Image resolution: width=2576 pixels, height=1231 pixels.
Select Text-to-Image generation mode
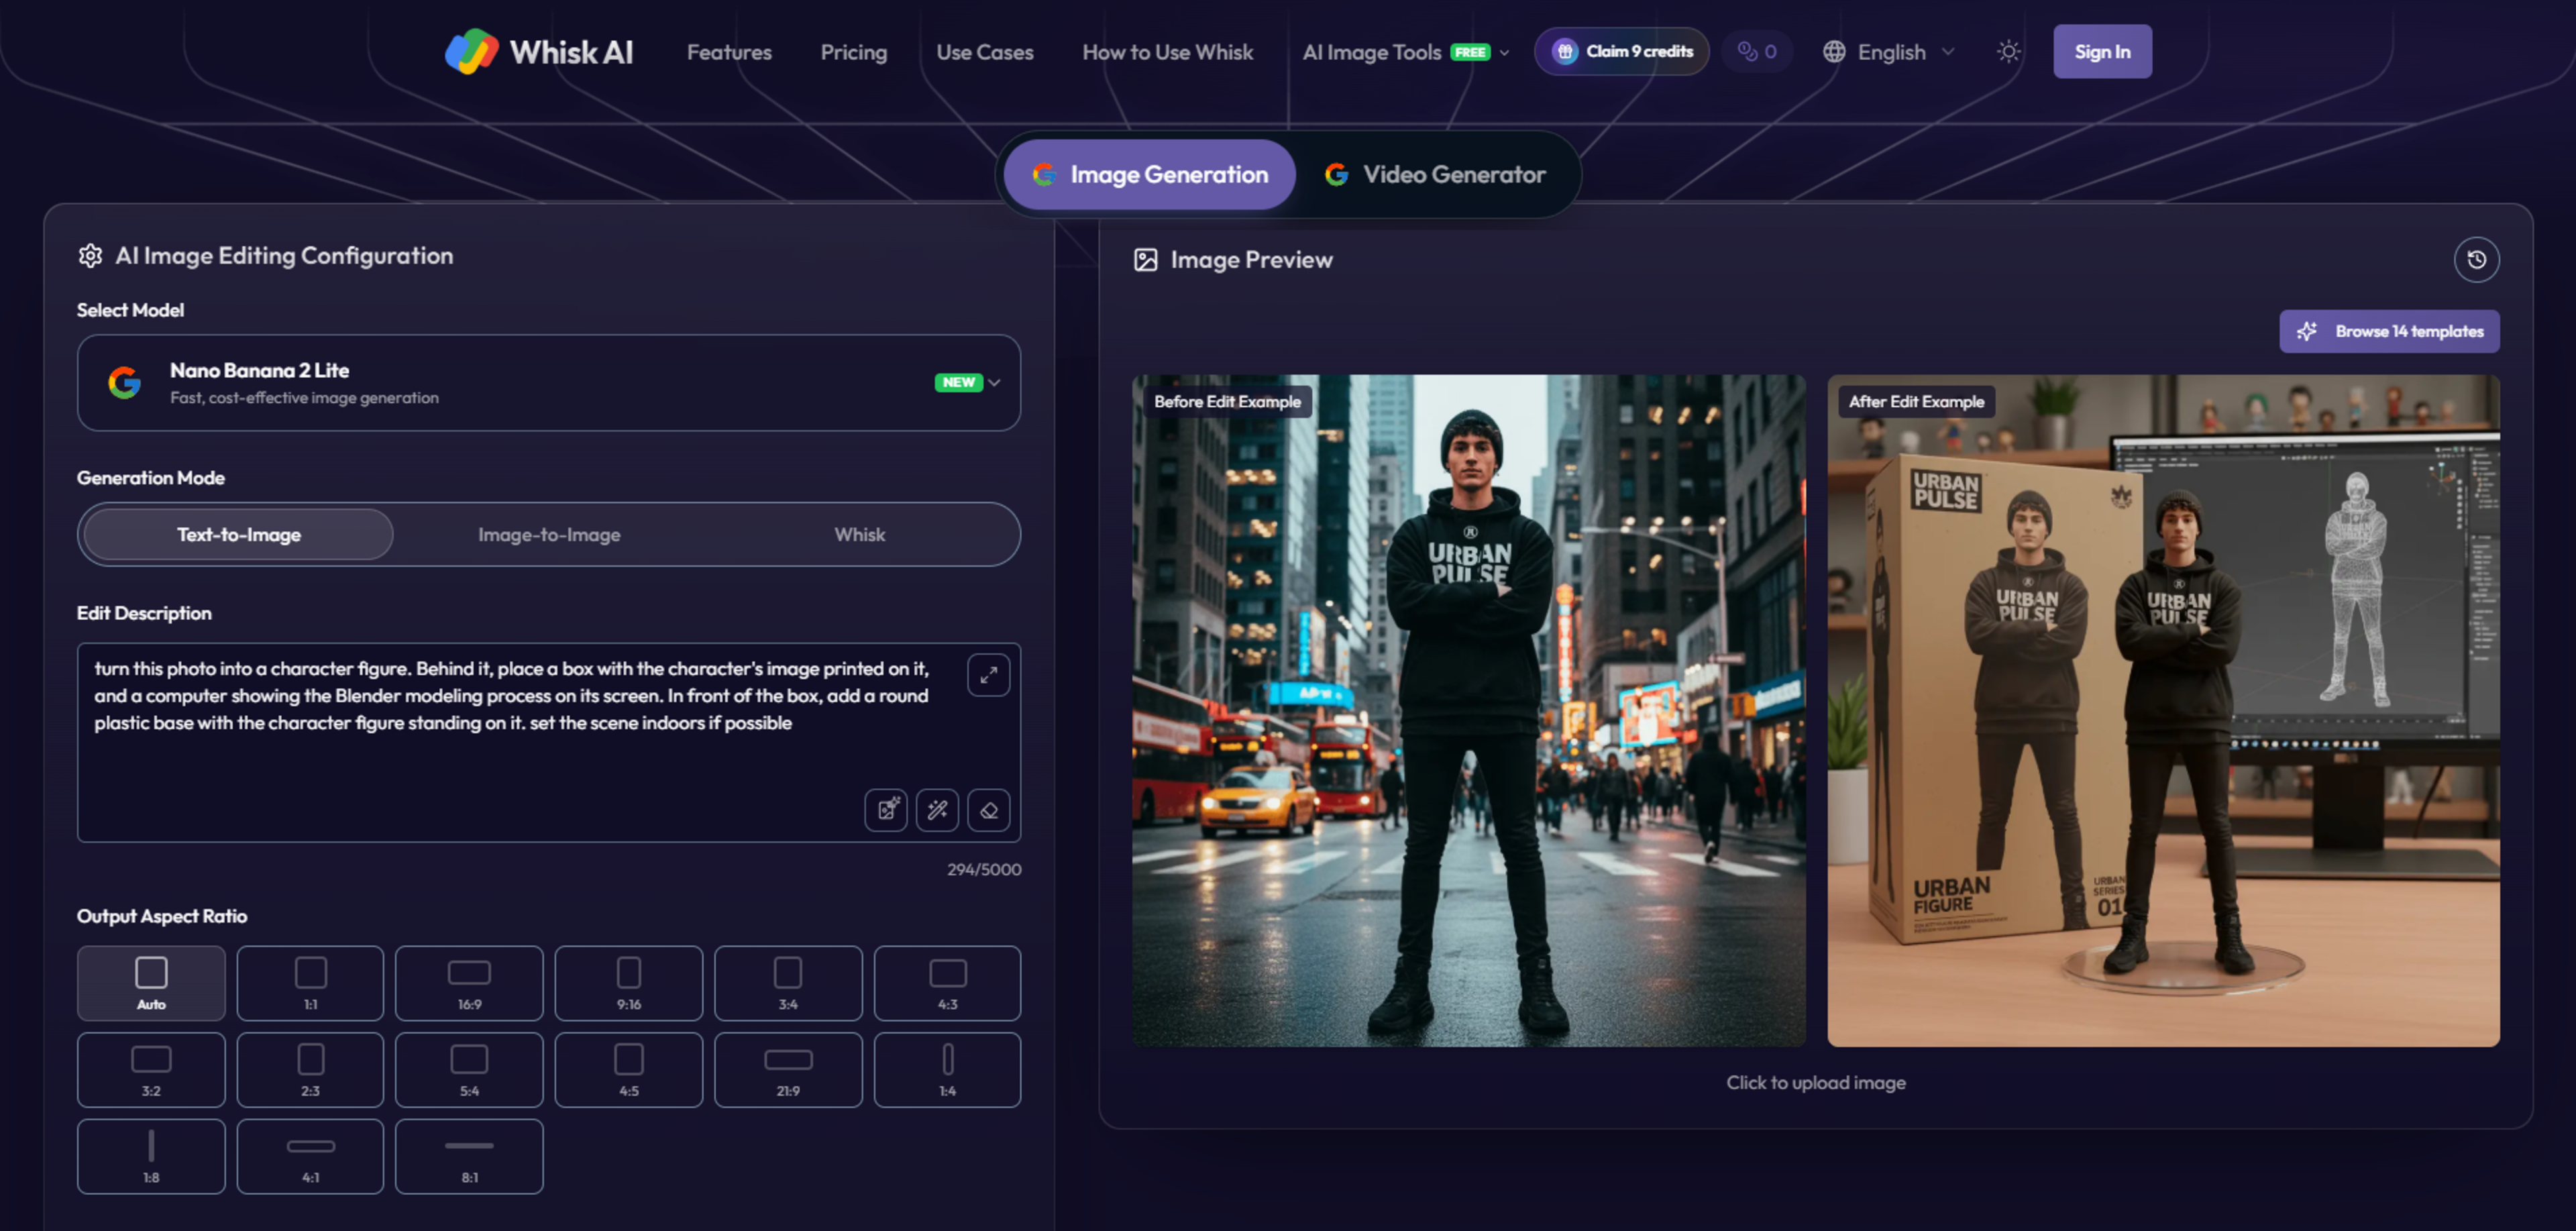[239, 535]
